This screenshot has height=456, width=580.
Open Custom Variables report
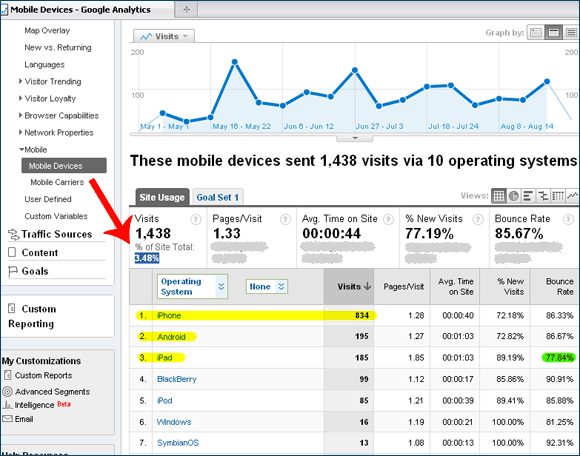(x=56, y=216)
